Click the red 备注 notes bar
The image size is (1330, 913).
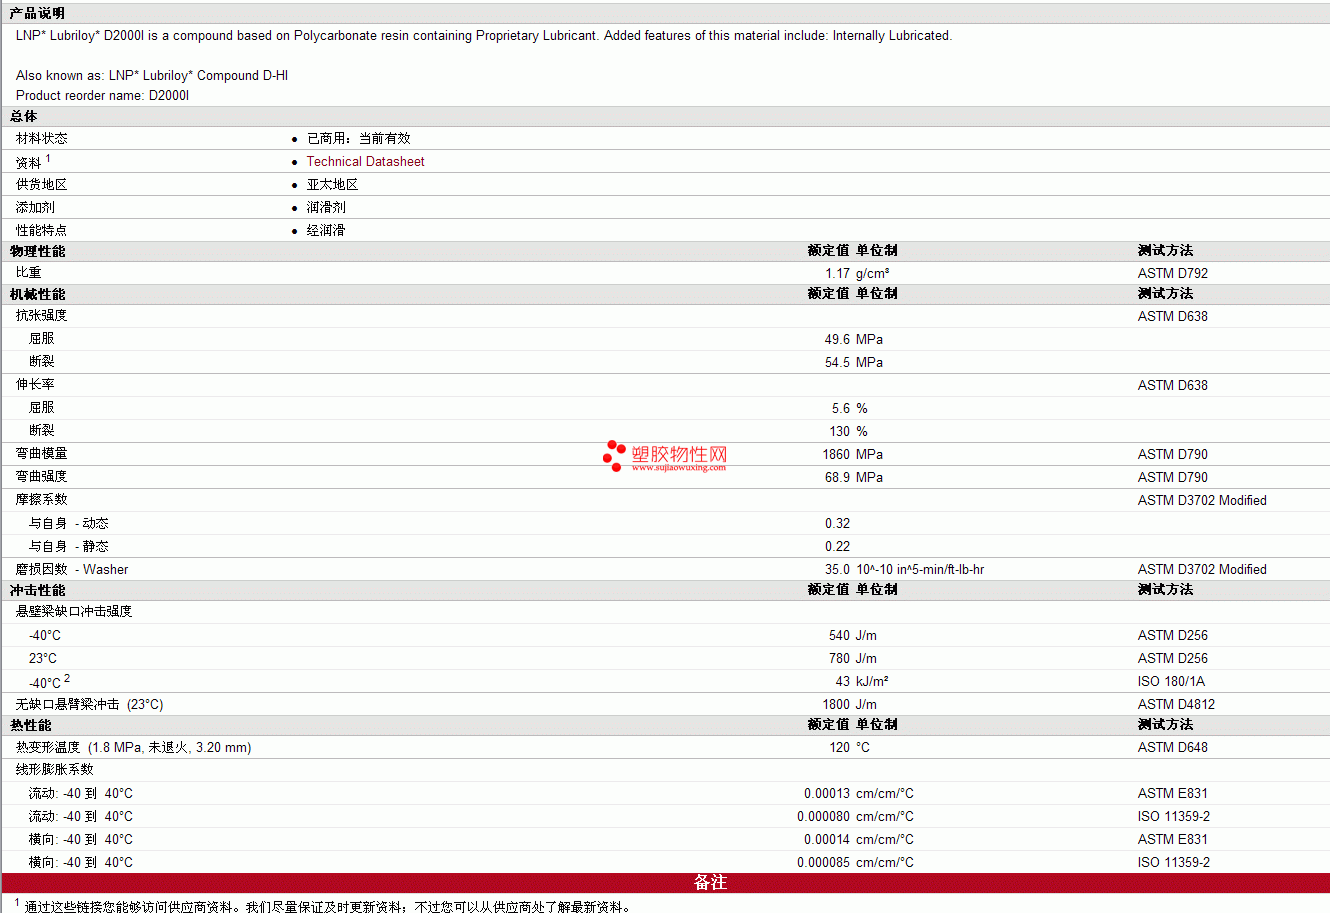tap(665, 883)
